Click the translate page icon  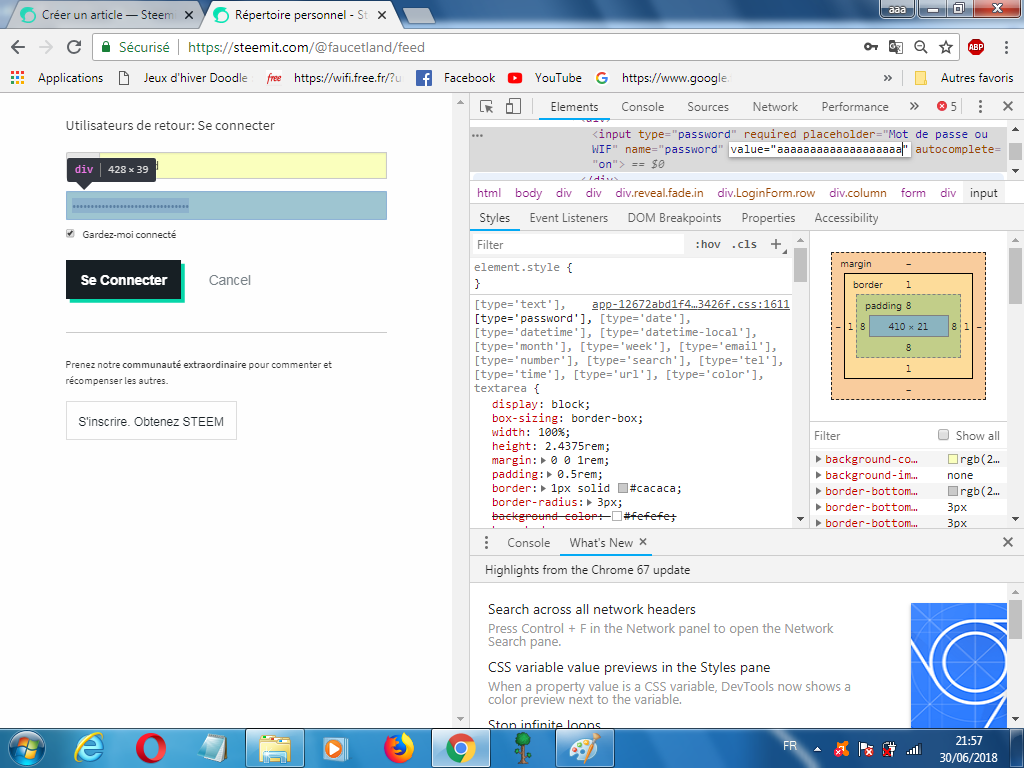[x=895, y=47]
